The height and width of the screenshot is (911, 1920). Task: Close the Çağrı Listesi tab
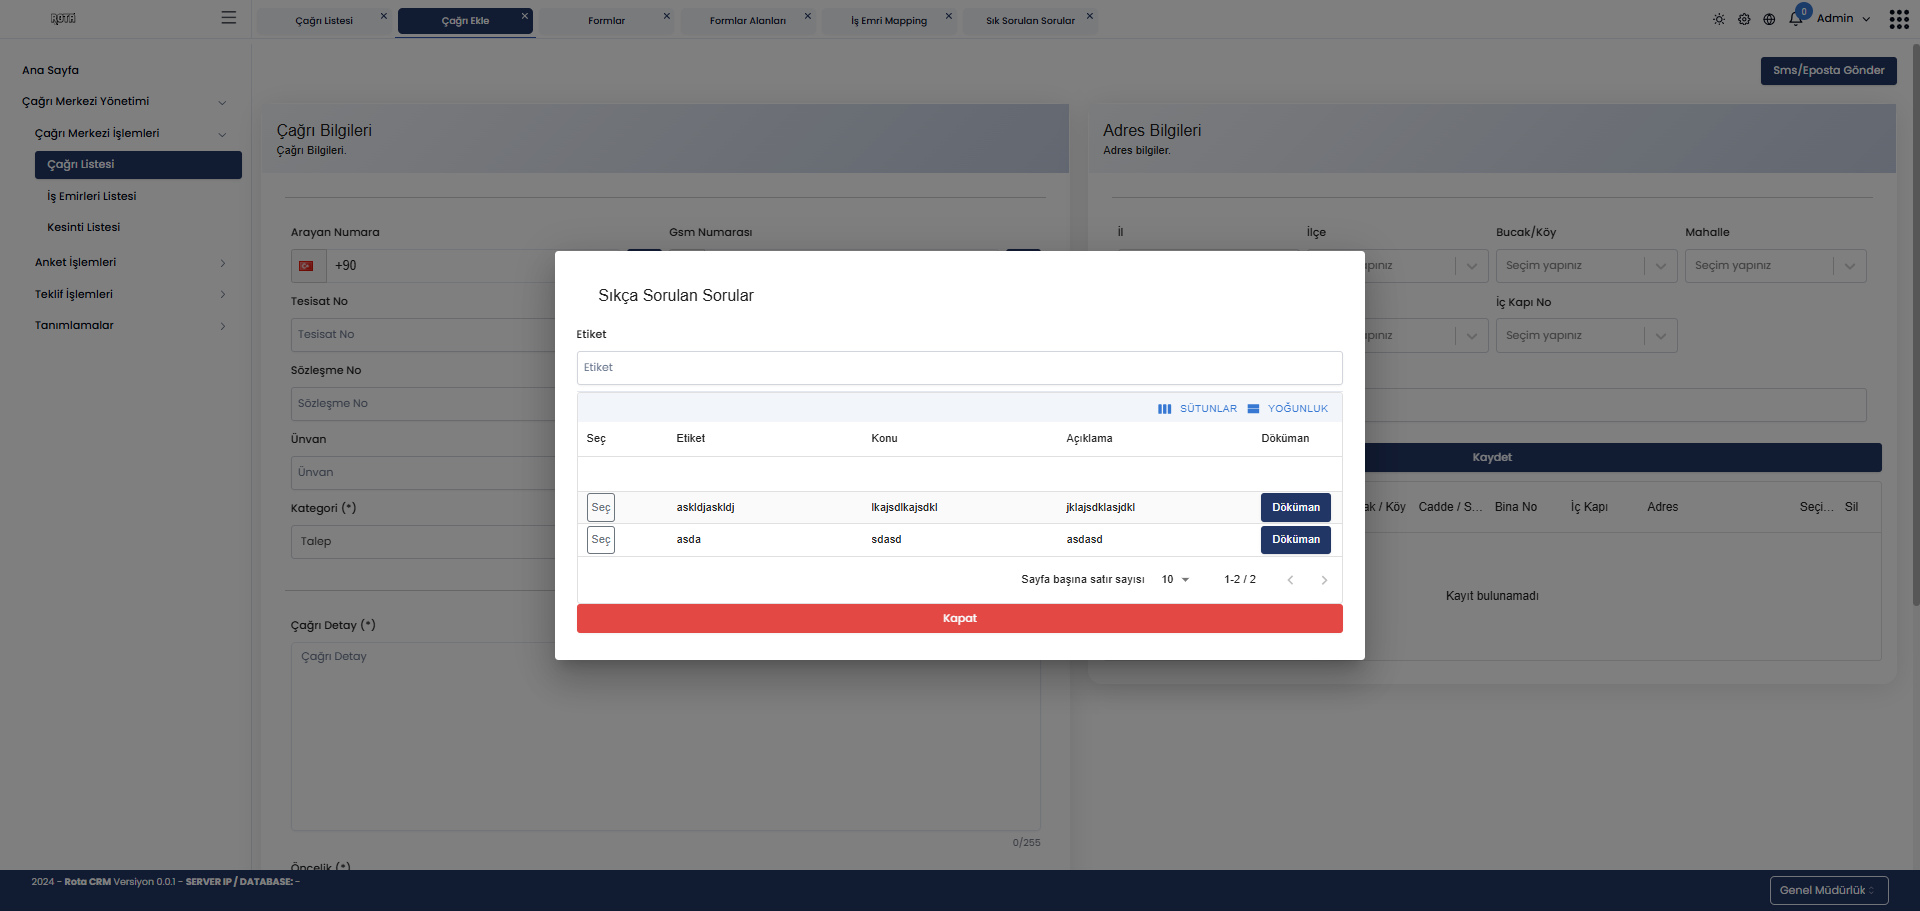[x=383, y=16]
